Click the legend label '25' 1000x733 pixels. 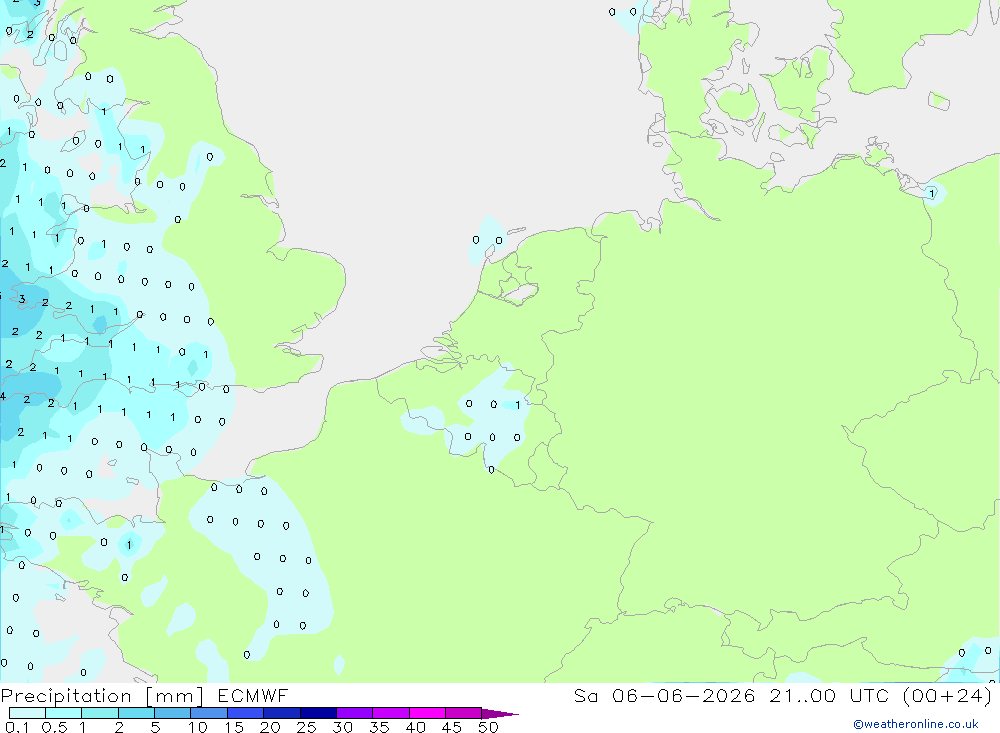(x=306, y=727)
